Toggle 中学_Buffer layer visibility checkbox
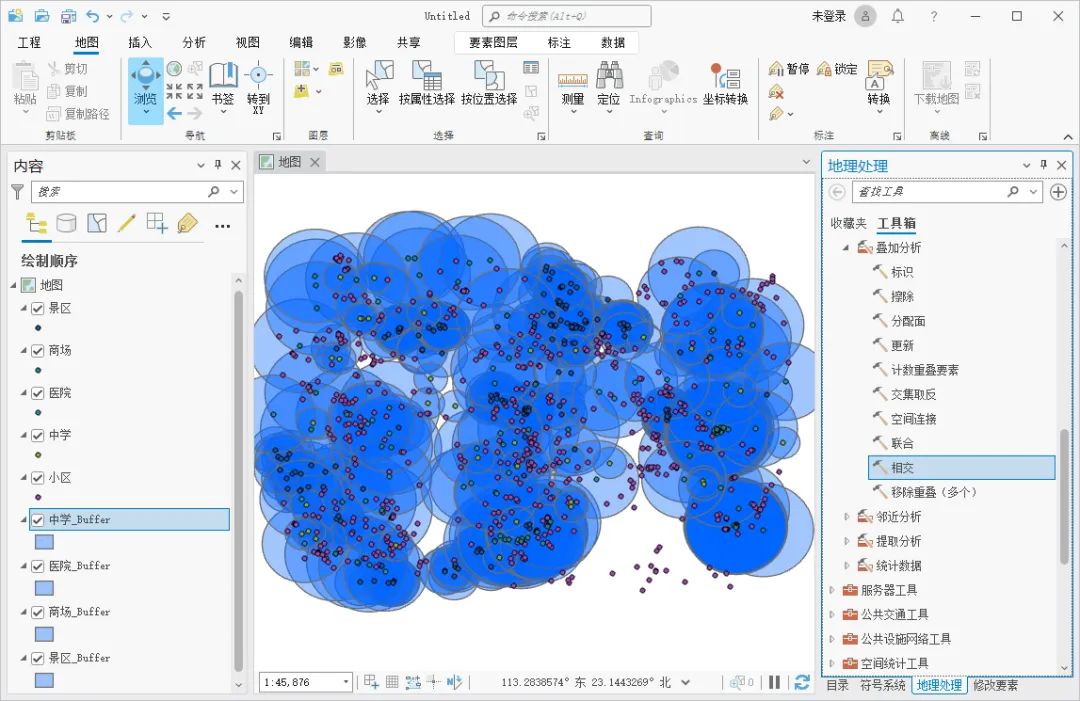The width and height of the screenshot is (1080, 701). pyautogui.click(x=38, y=520)
